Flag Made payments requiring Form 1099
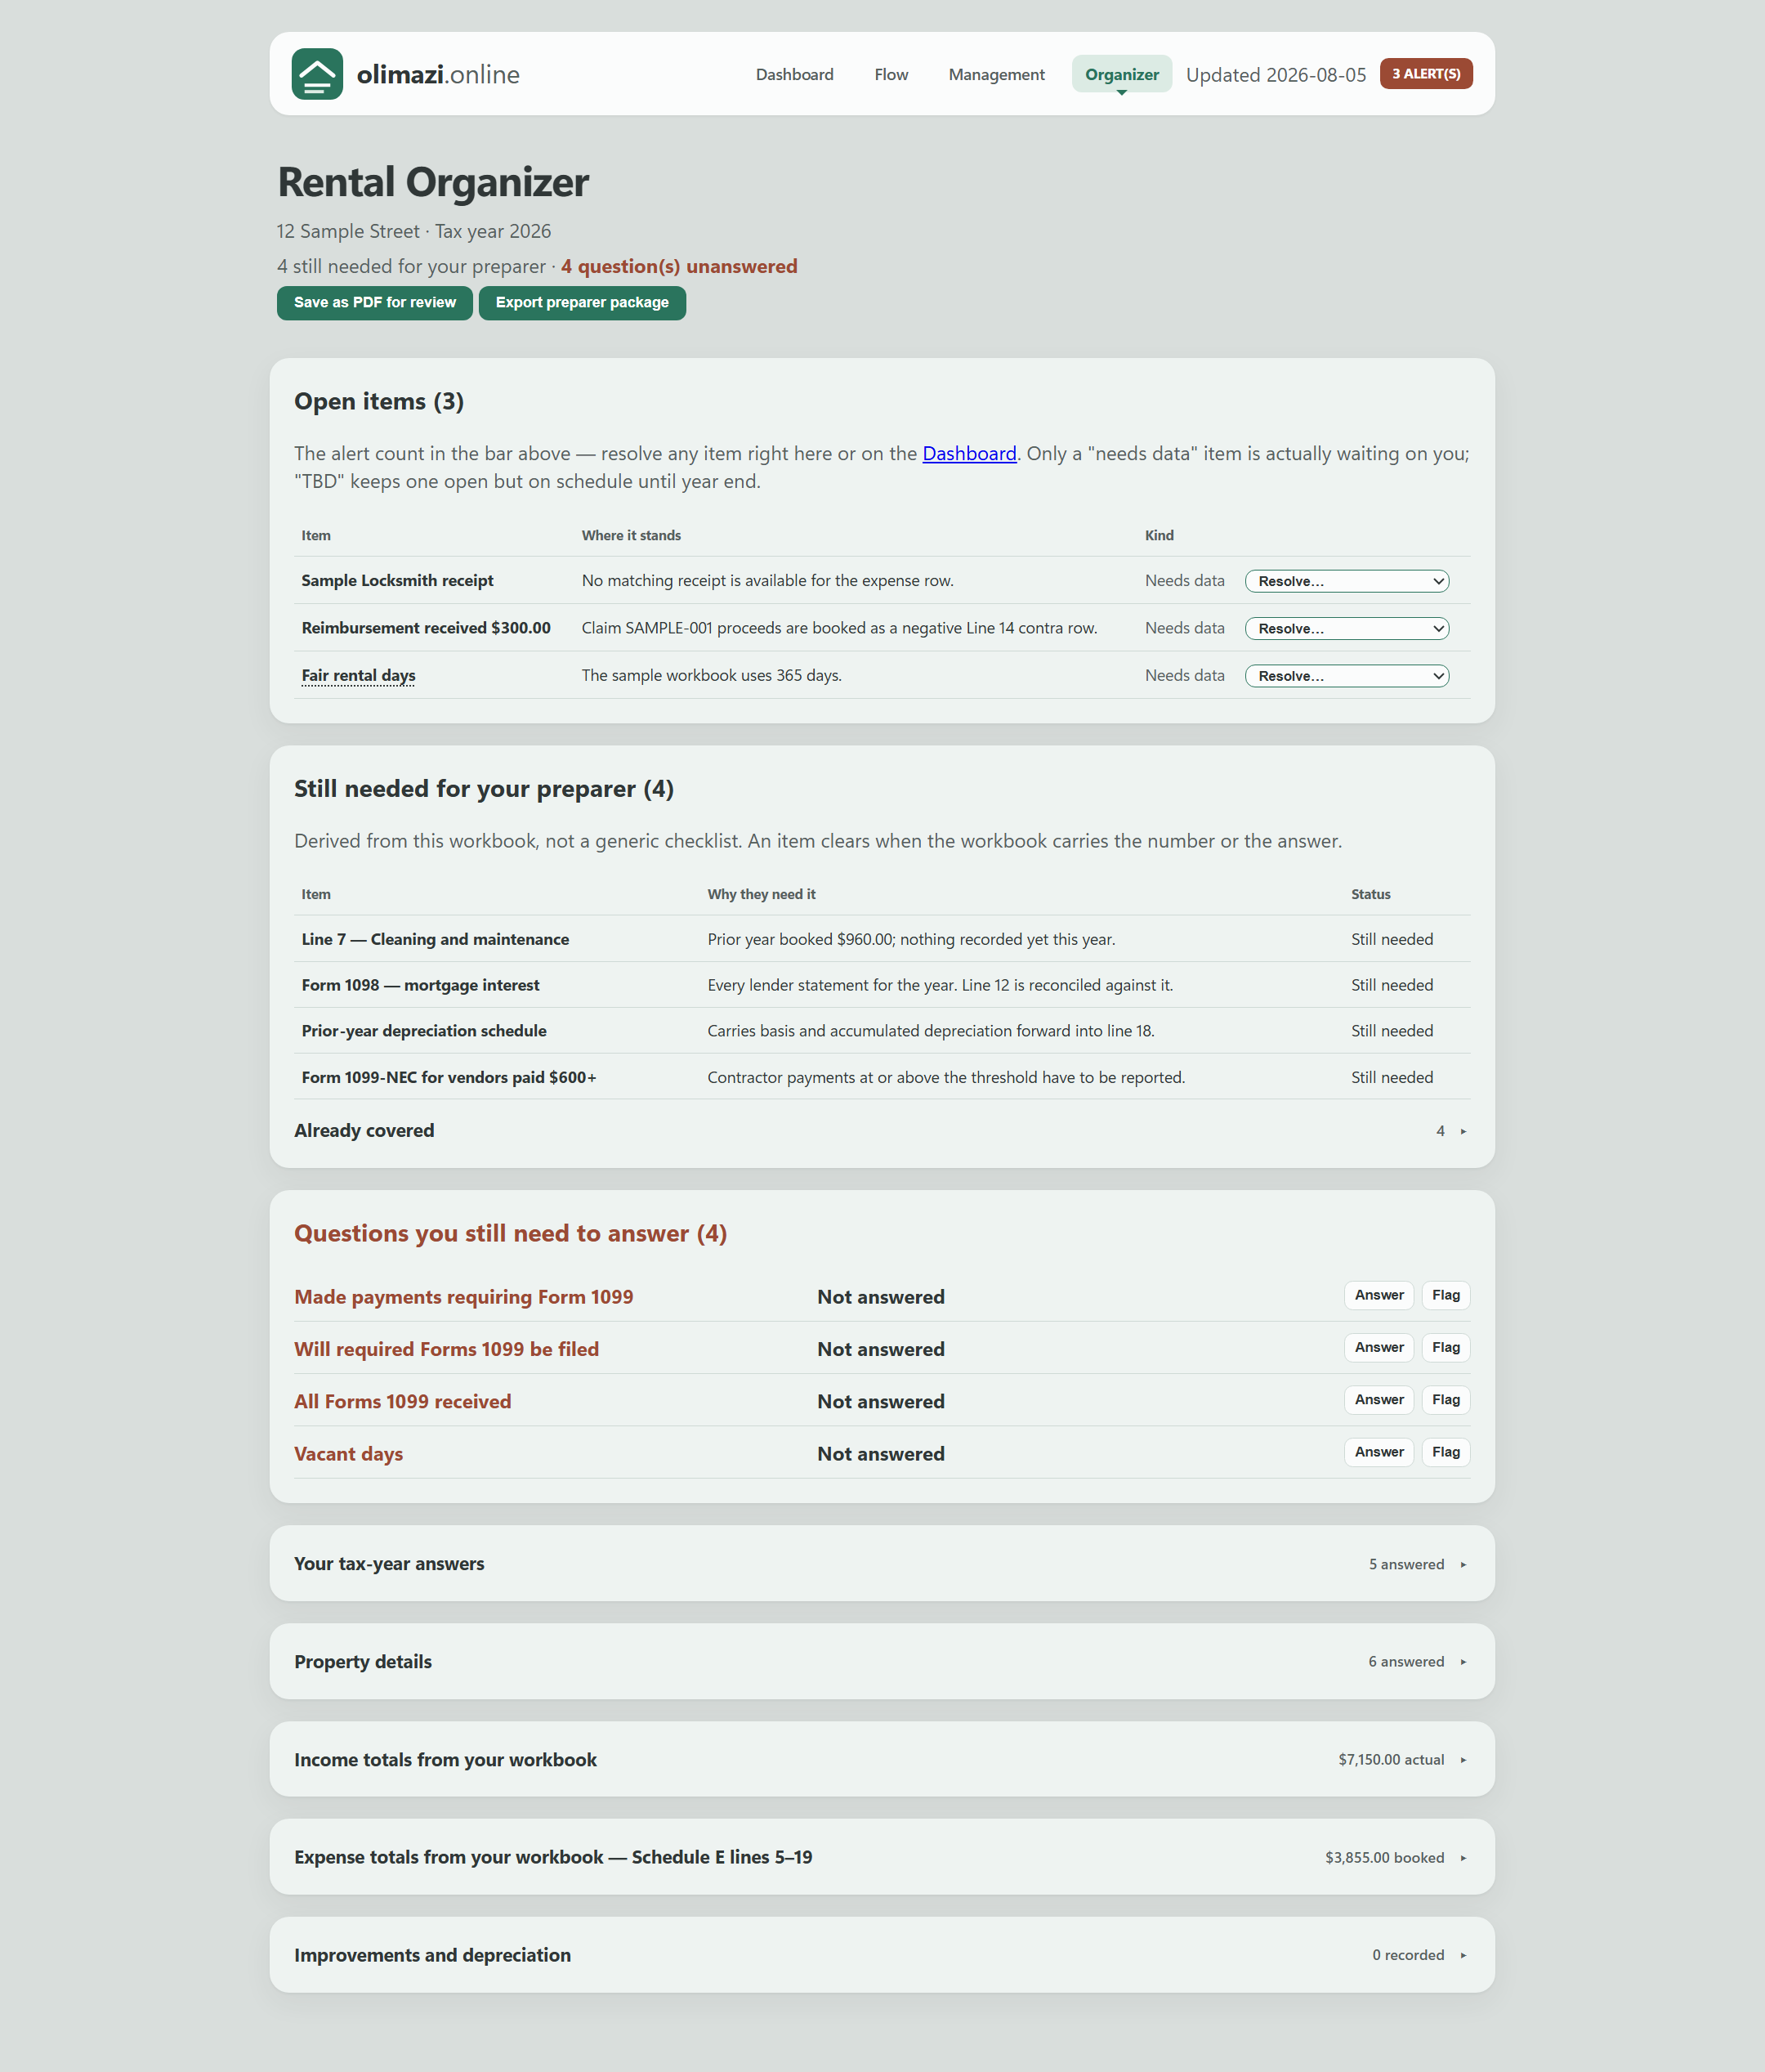1765x2072 pixels. (x=1446, y=1295)
